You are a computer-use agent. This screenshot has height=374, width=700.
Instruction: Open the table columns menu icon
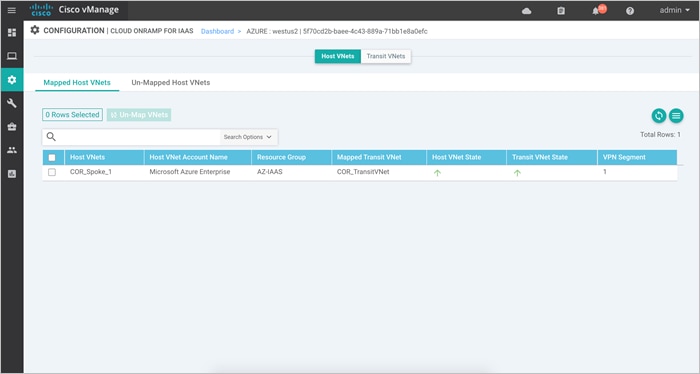pos(676,116)
